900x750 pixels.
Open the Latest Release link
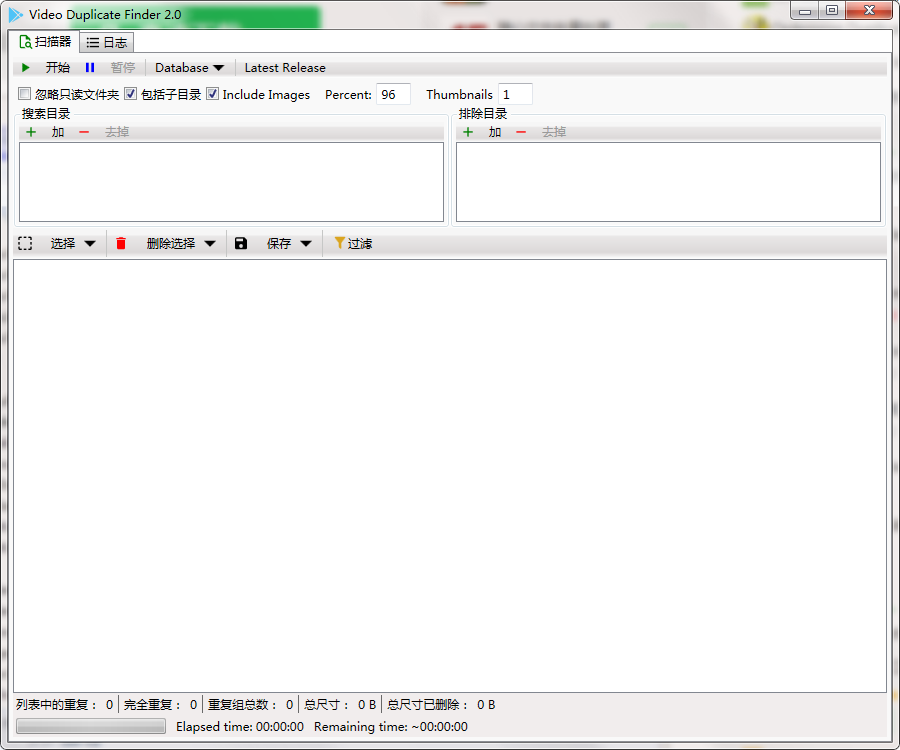[285, 68]
